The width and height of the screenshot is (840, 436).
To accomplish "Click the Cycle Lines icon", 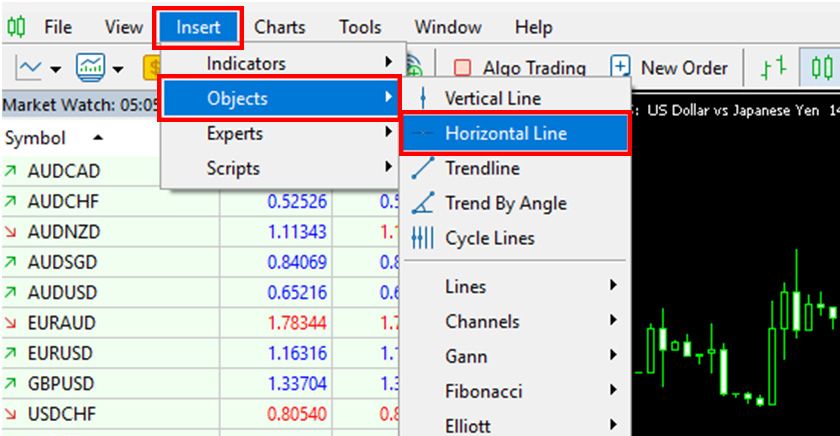I will (424, 238).
